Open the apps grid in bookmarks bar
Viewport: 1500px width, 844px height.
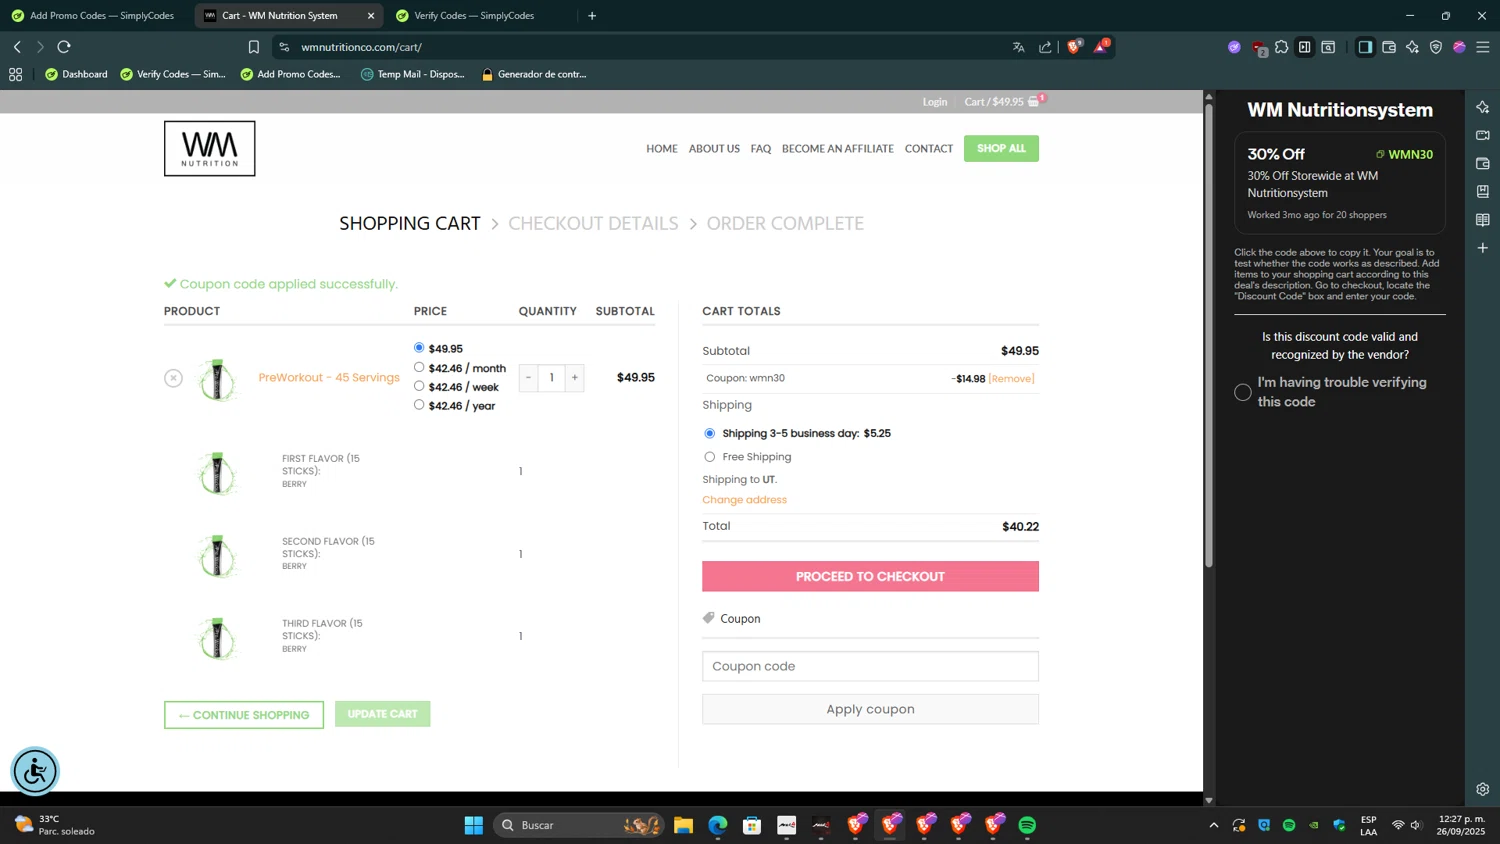15,74
